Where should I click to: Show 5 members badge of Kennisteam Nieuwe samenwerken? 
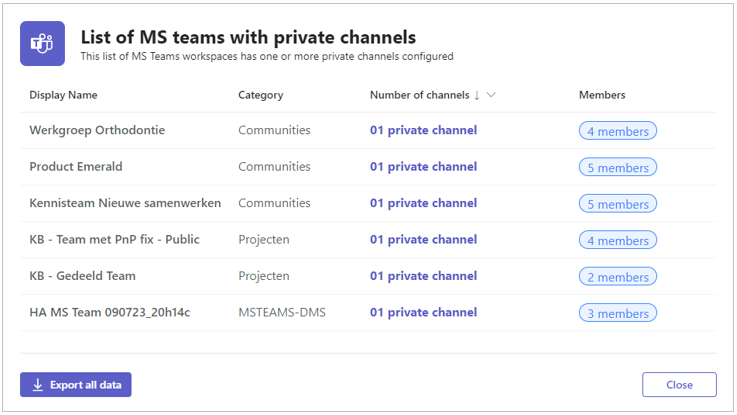point(618,204)
